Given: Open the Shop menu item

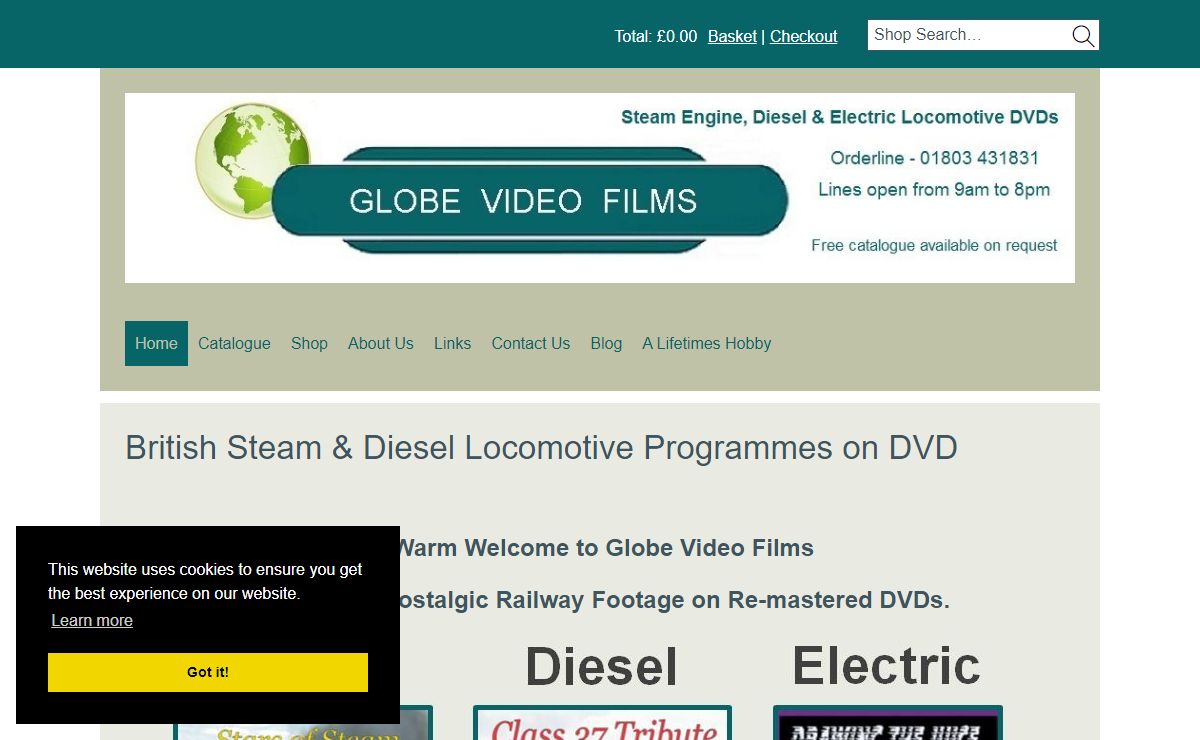Looking at the screenshot, I should point(309,343).
